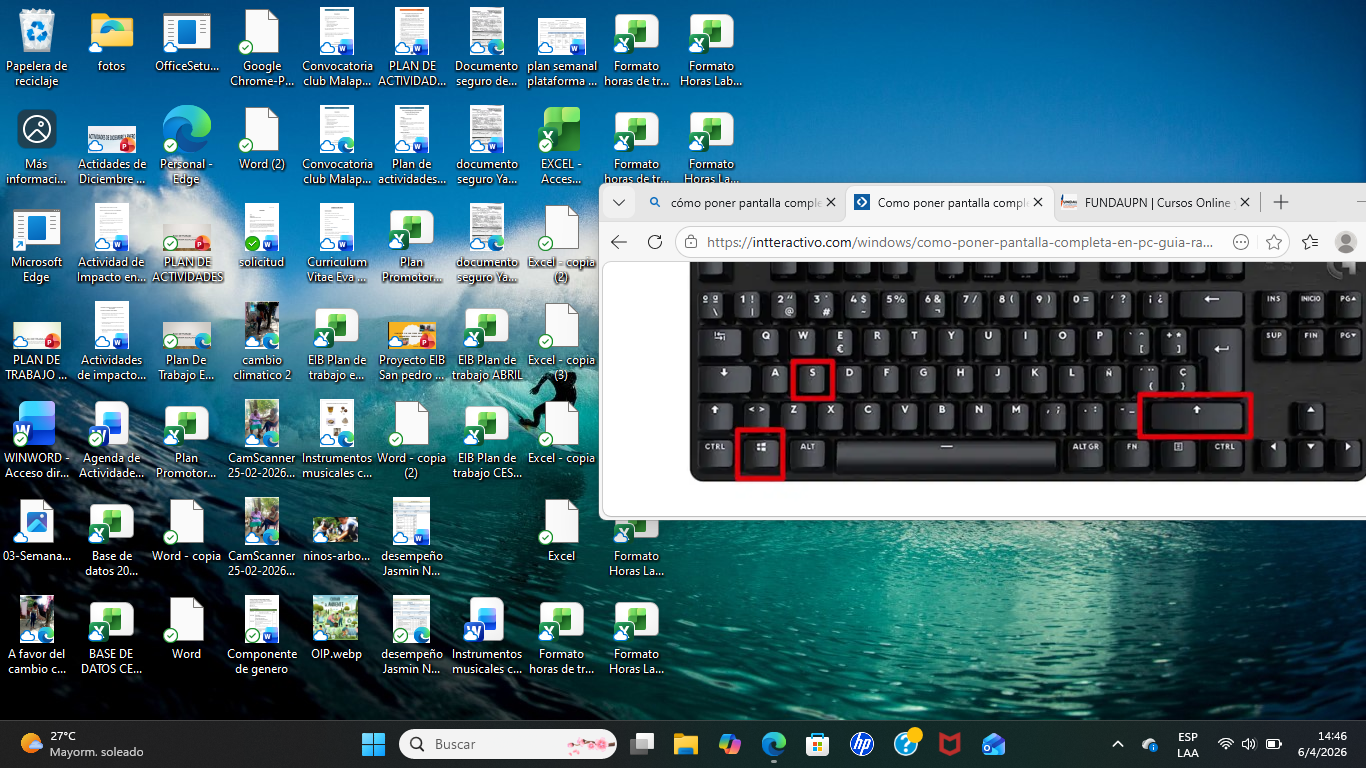Show hidden system tray icons
Image resolution: width=1366 pixels, height=768 pixels.
(1118, 744)
